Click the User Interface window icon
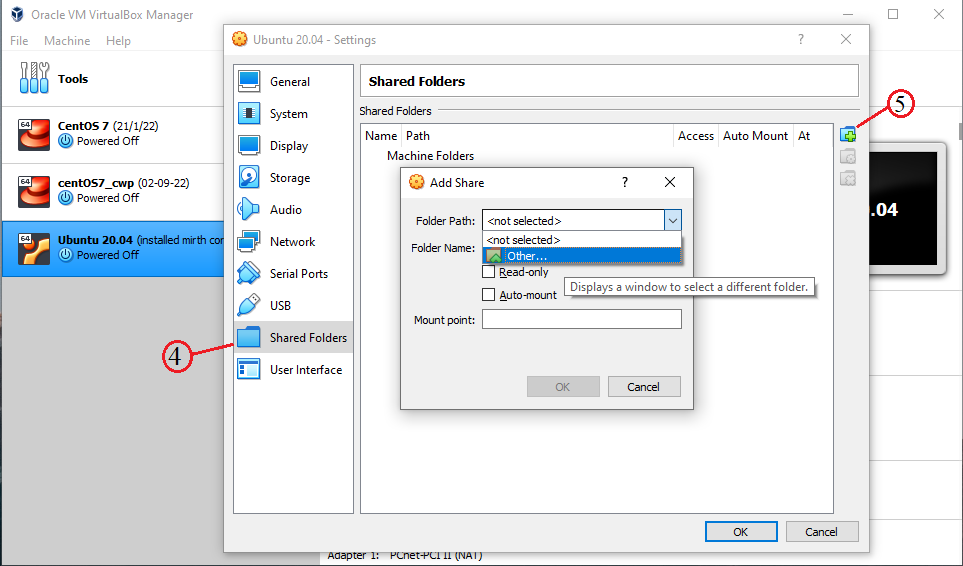 [249, 370]
